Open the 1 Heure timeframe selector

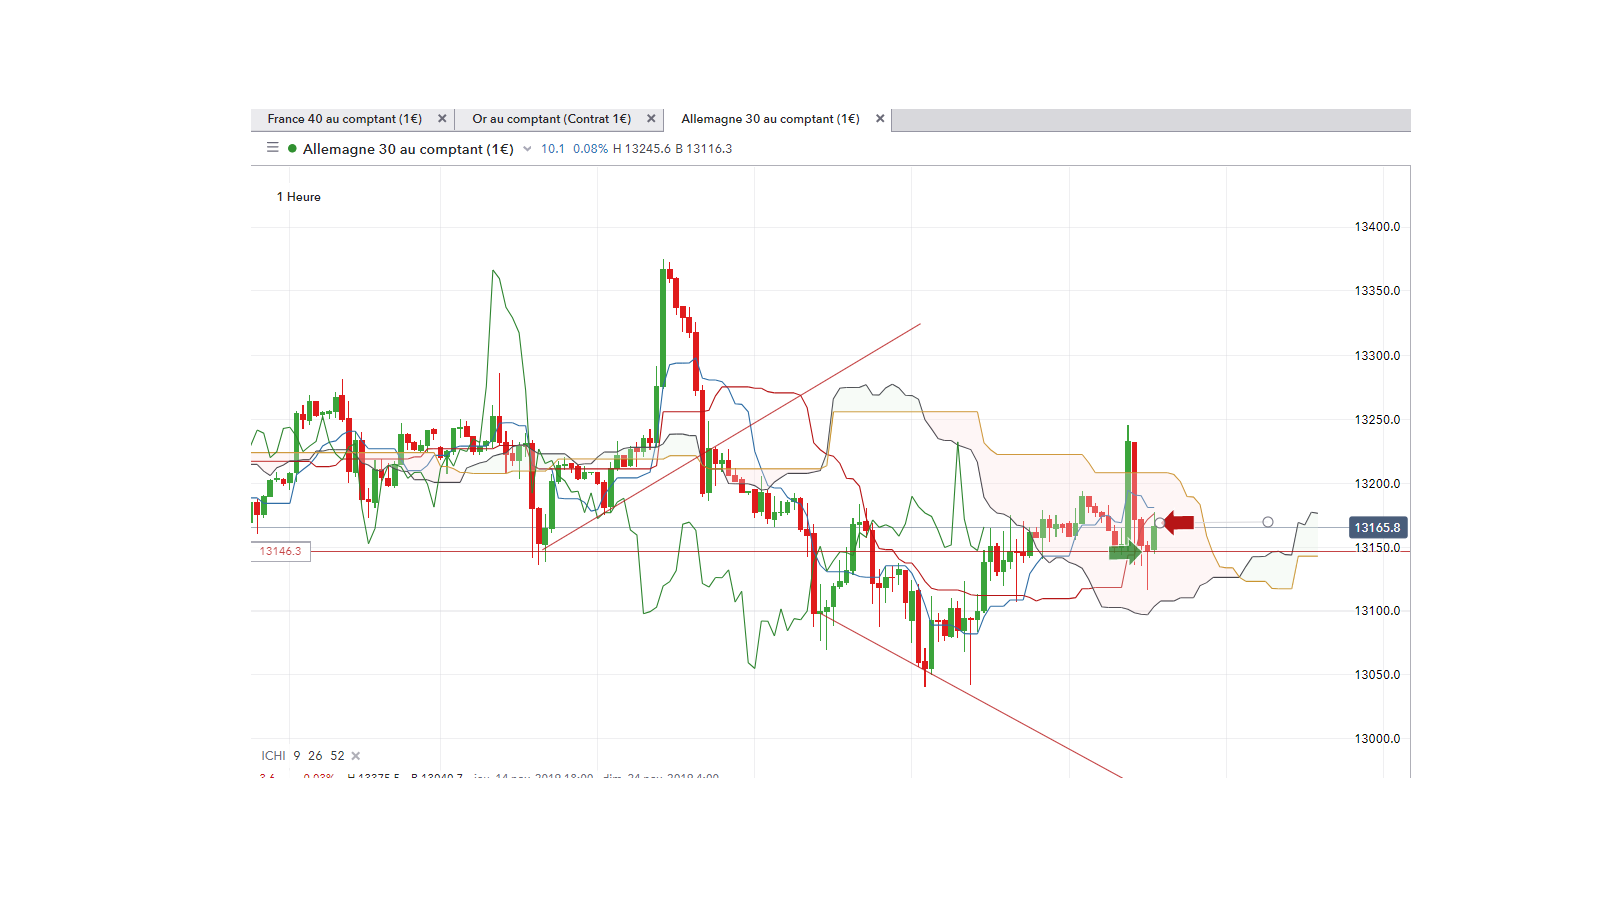pos(299,197)
